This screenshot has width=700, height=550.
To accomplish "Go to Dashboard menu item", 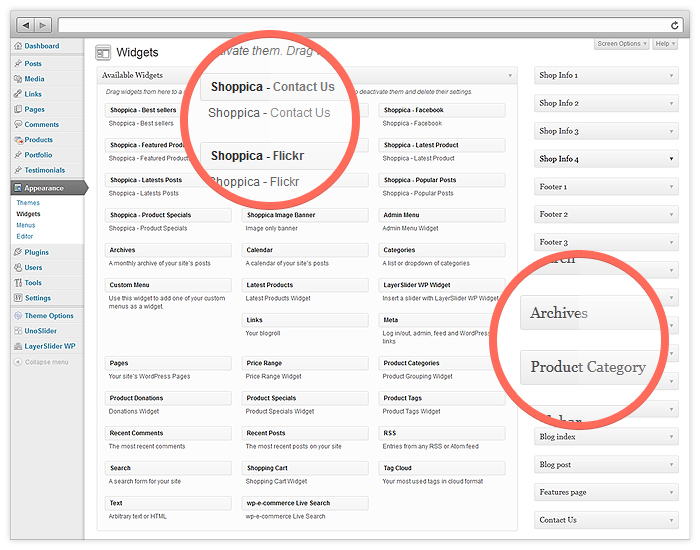I will click(x=42, y=46).
